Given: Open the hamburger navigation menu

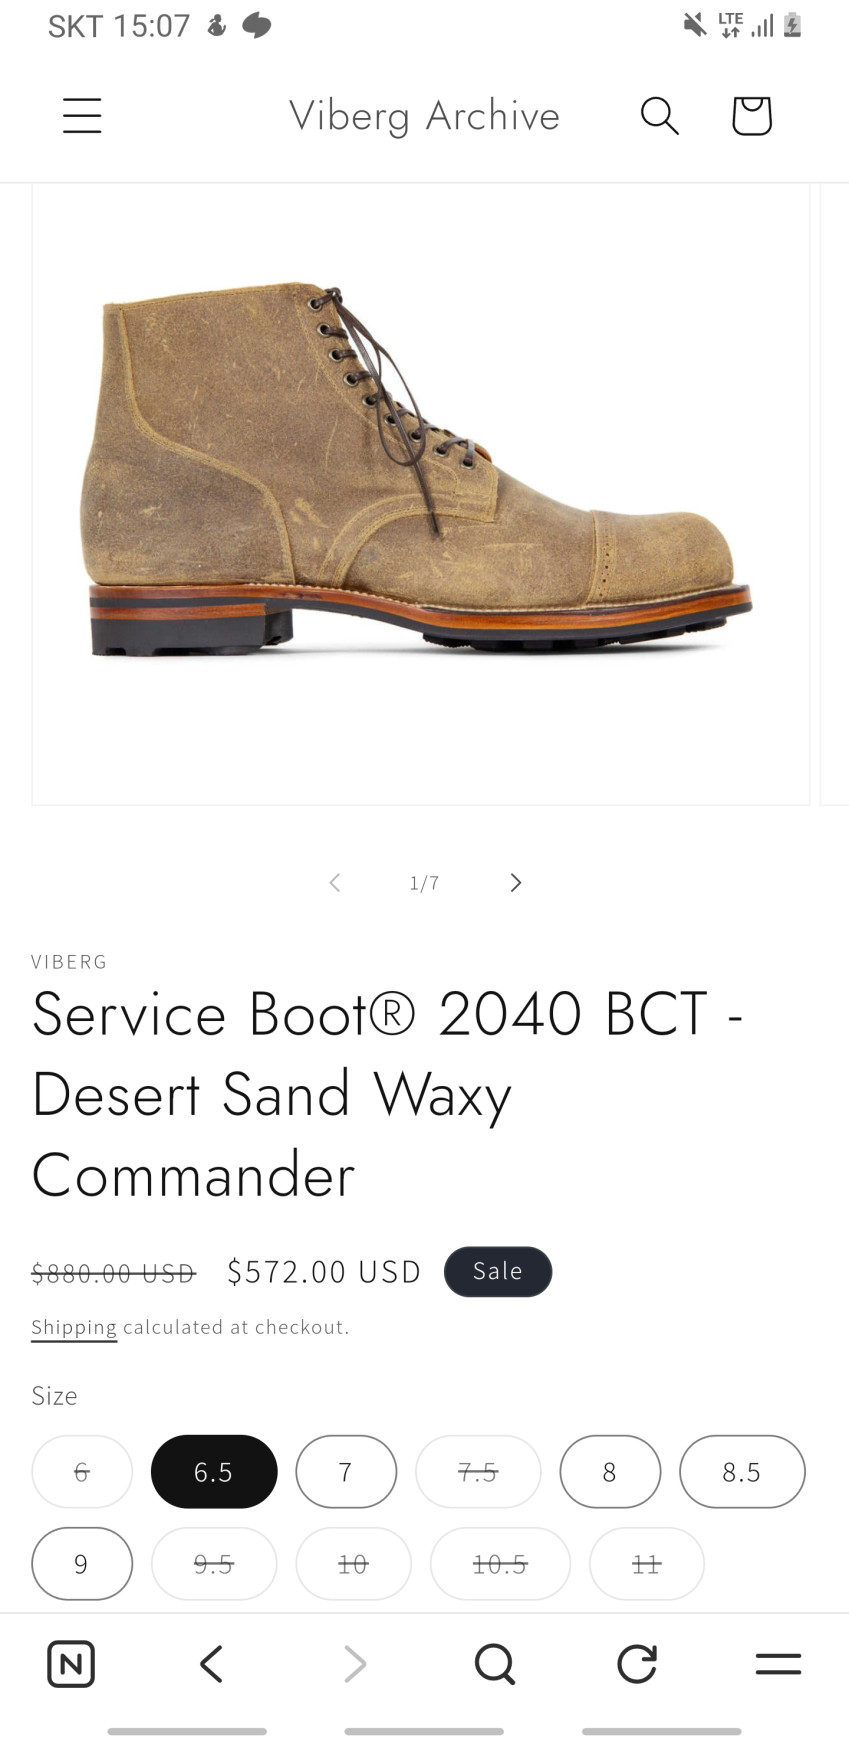Looking at the screenshot, I should 82,116.
